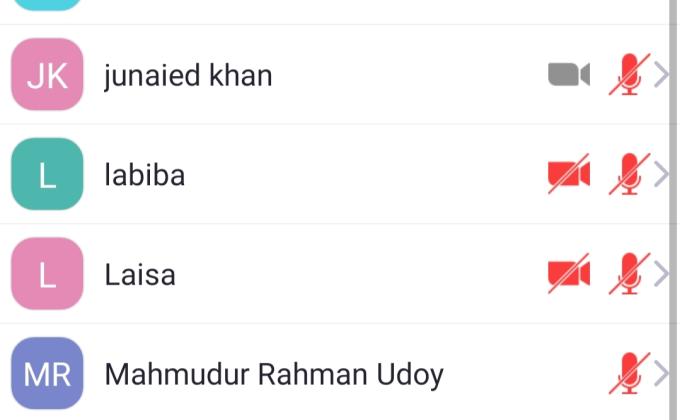Viewport: 680px width, 420px height.
Task: Tap labiba's teal L avatar
Action: [46, 175]
